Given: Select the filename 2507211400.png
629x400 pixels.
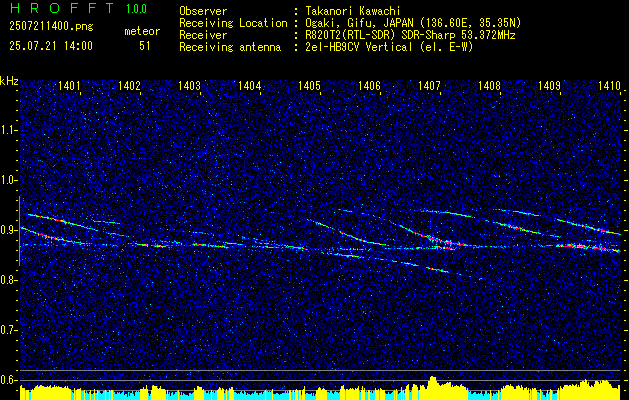Looking at the screenshot, I should coord(51,27).
